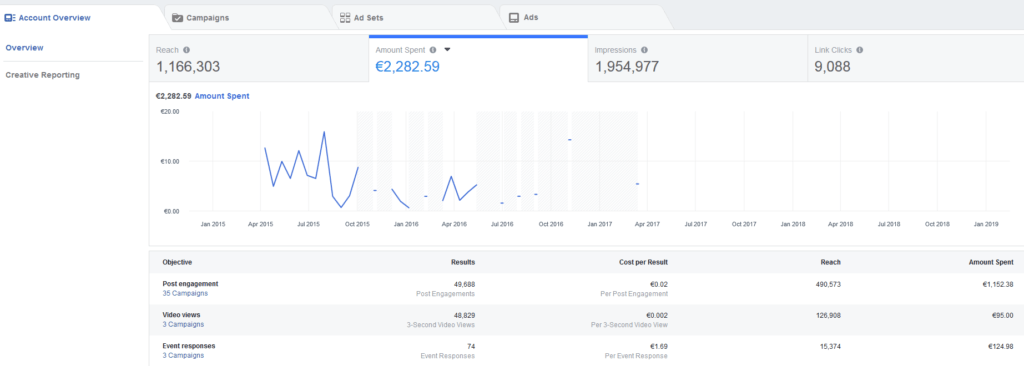Open the Amount Spent metric dropdown arrow
Image resolution: width=1024 pixels, height=366 pixels.
[448, 50]
